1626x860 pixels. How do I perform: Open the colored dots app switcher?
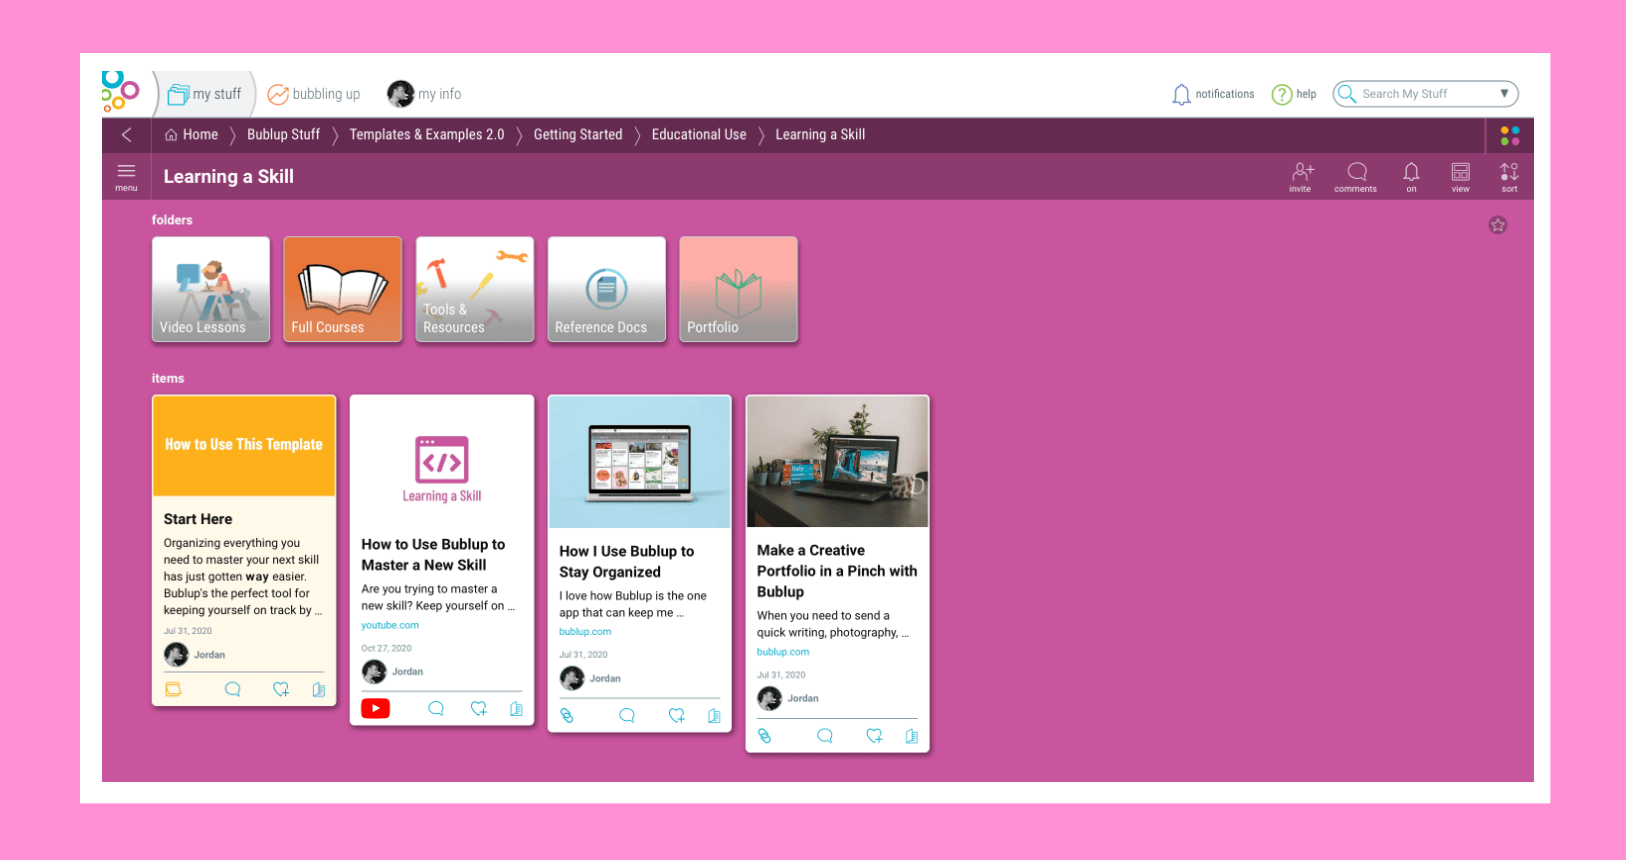[x=1510, y=135]
